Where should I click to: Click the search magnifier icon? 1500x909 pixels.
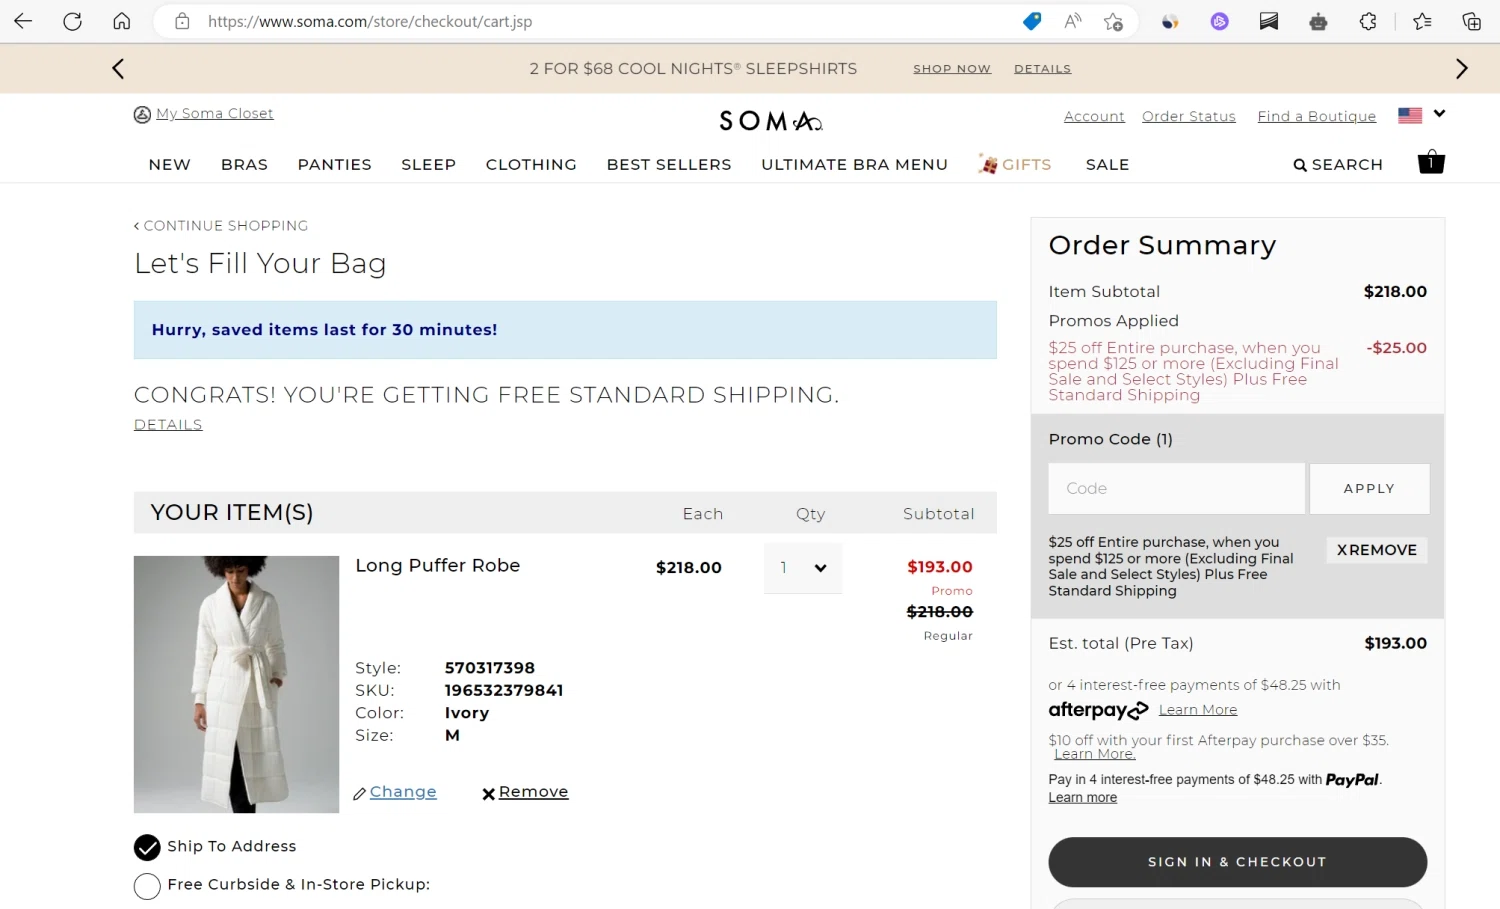click(x=1300, y=165)
